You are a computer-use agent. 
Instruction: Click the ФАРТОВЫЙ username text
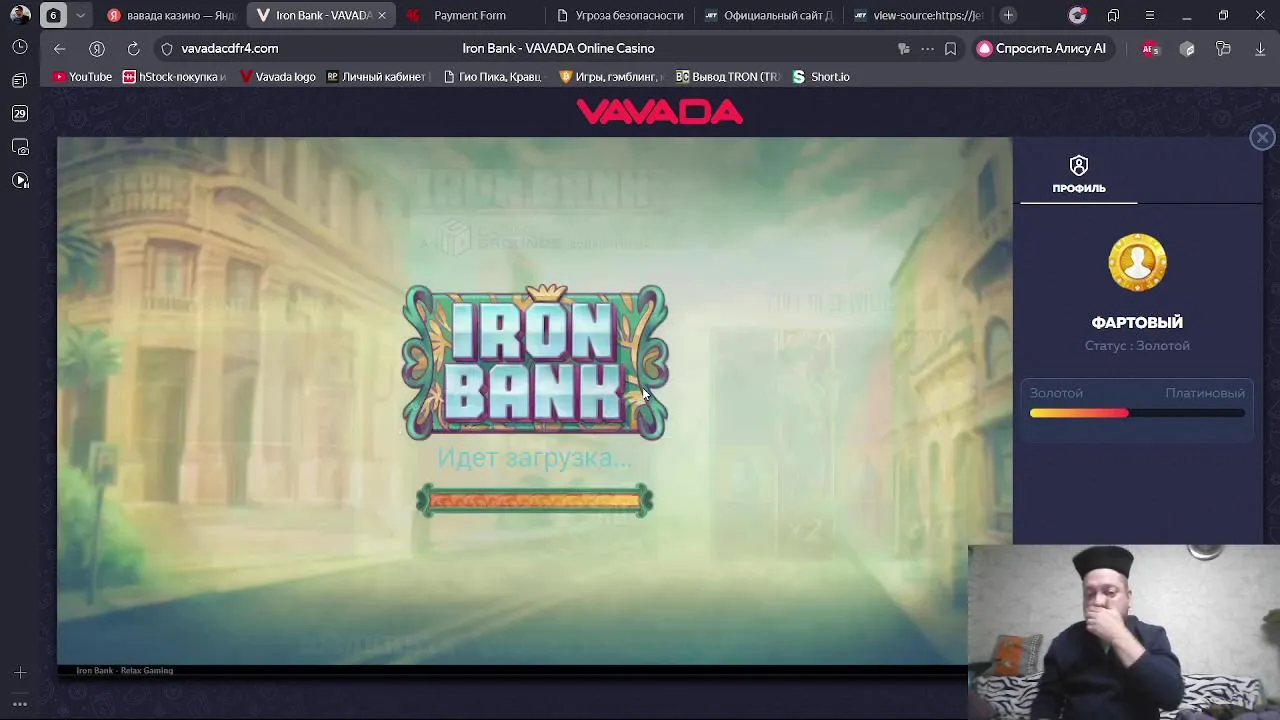click(1137, 322)
